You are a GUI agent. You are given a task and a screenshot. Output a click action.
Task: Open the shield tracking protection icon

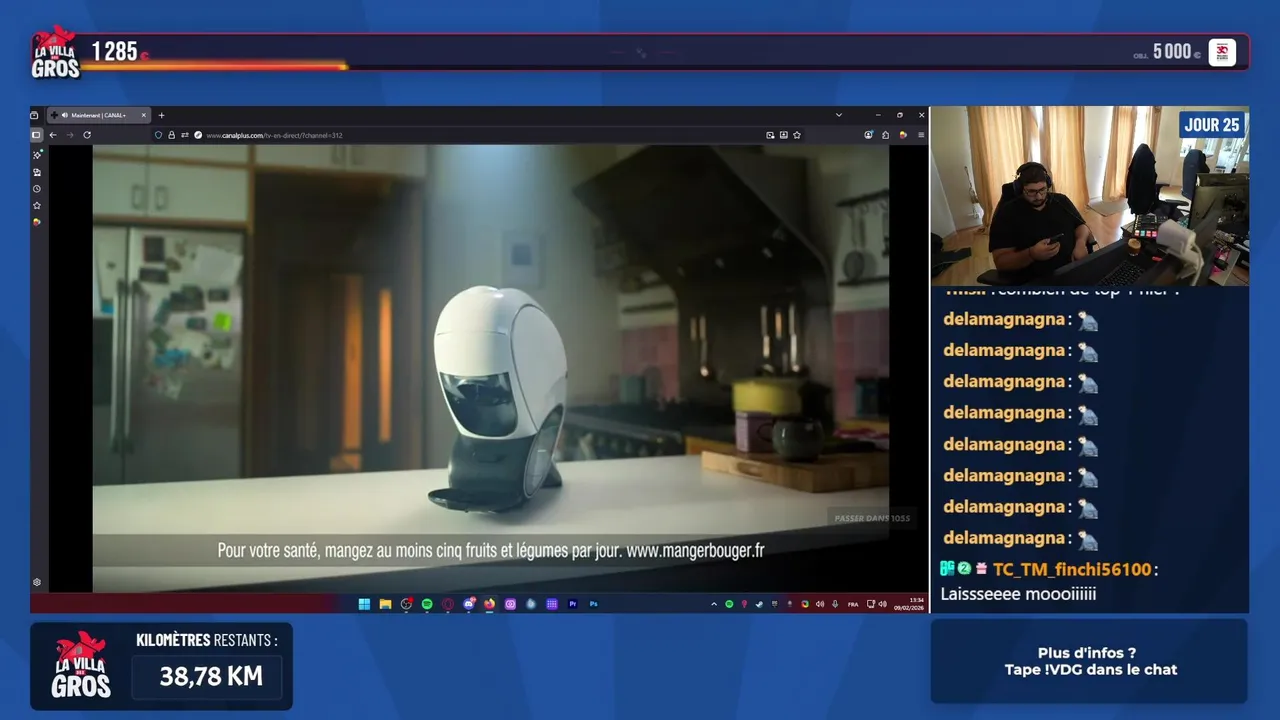pyautogui.click(x=158, y=135)
